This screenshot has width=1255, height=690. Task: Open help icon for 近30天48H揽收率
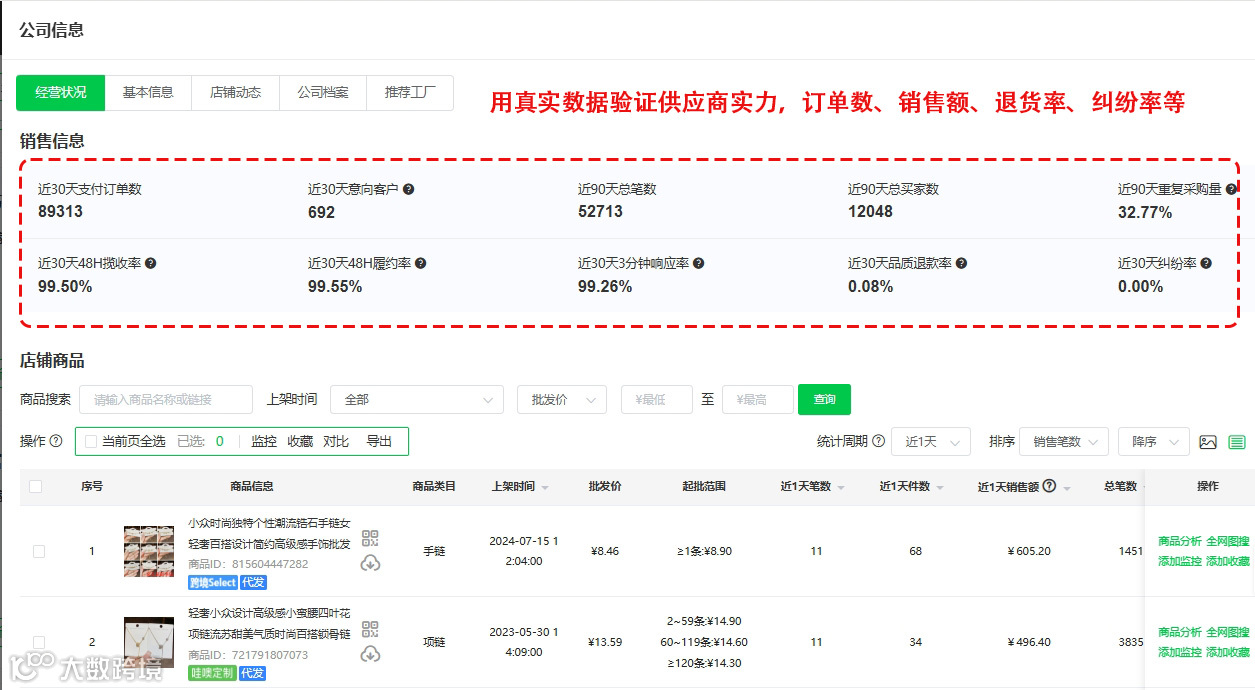click(x=151, y=263)
